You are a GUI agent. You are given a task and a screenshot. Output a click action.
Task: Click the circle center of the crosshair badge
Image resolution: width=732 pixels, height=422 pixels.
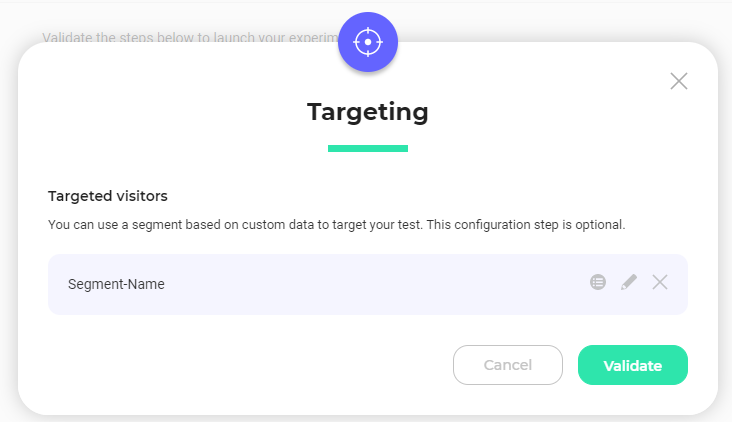(x=368, y=42)
